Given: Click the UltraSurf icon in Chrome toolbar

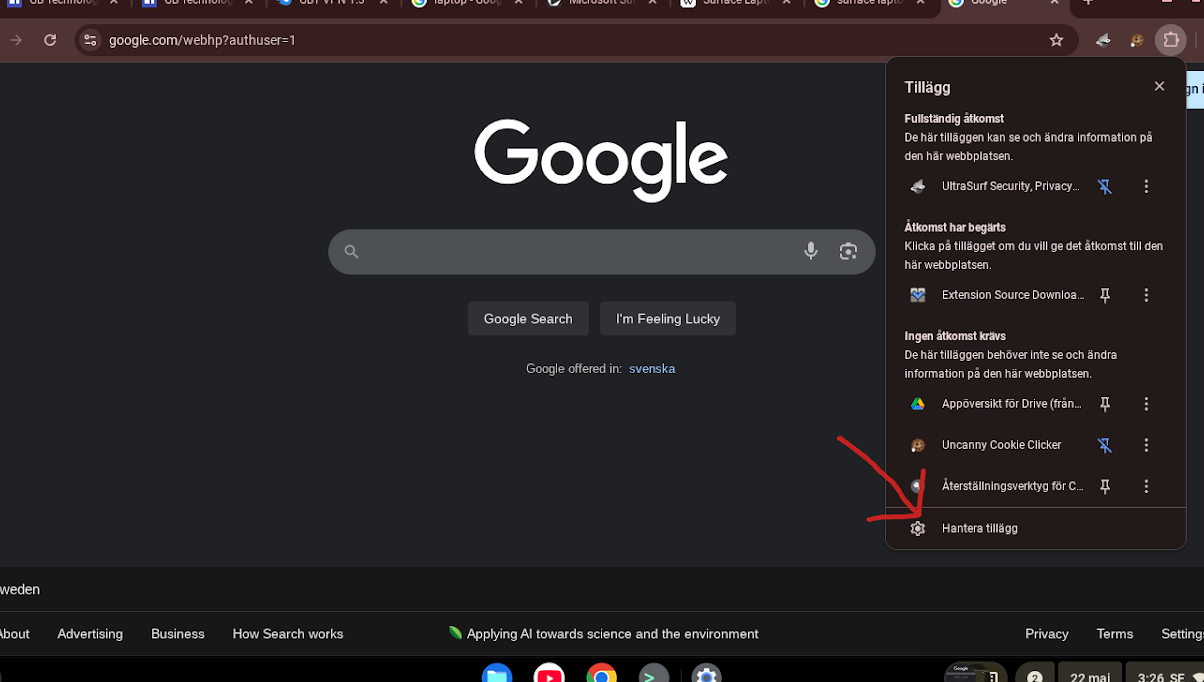Looking at the screenshot, I should coord(1103,40).
